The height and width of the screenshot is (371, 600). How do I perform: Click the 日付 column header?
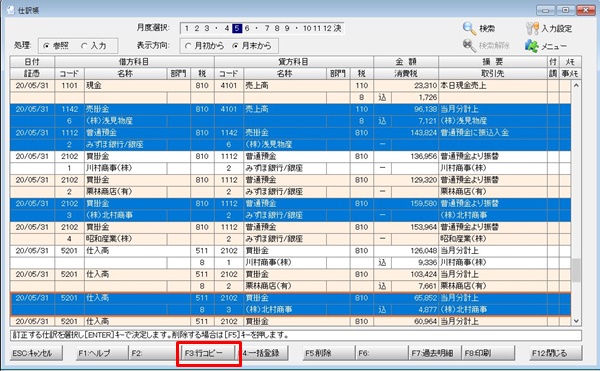pos(32,62)
